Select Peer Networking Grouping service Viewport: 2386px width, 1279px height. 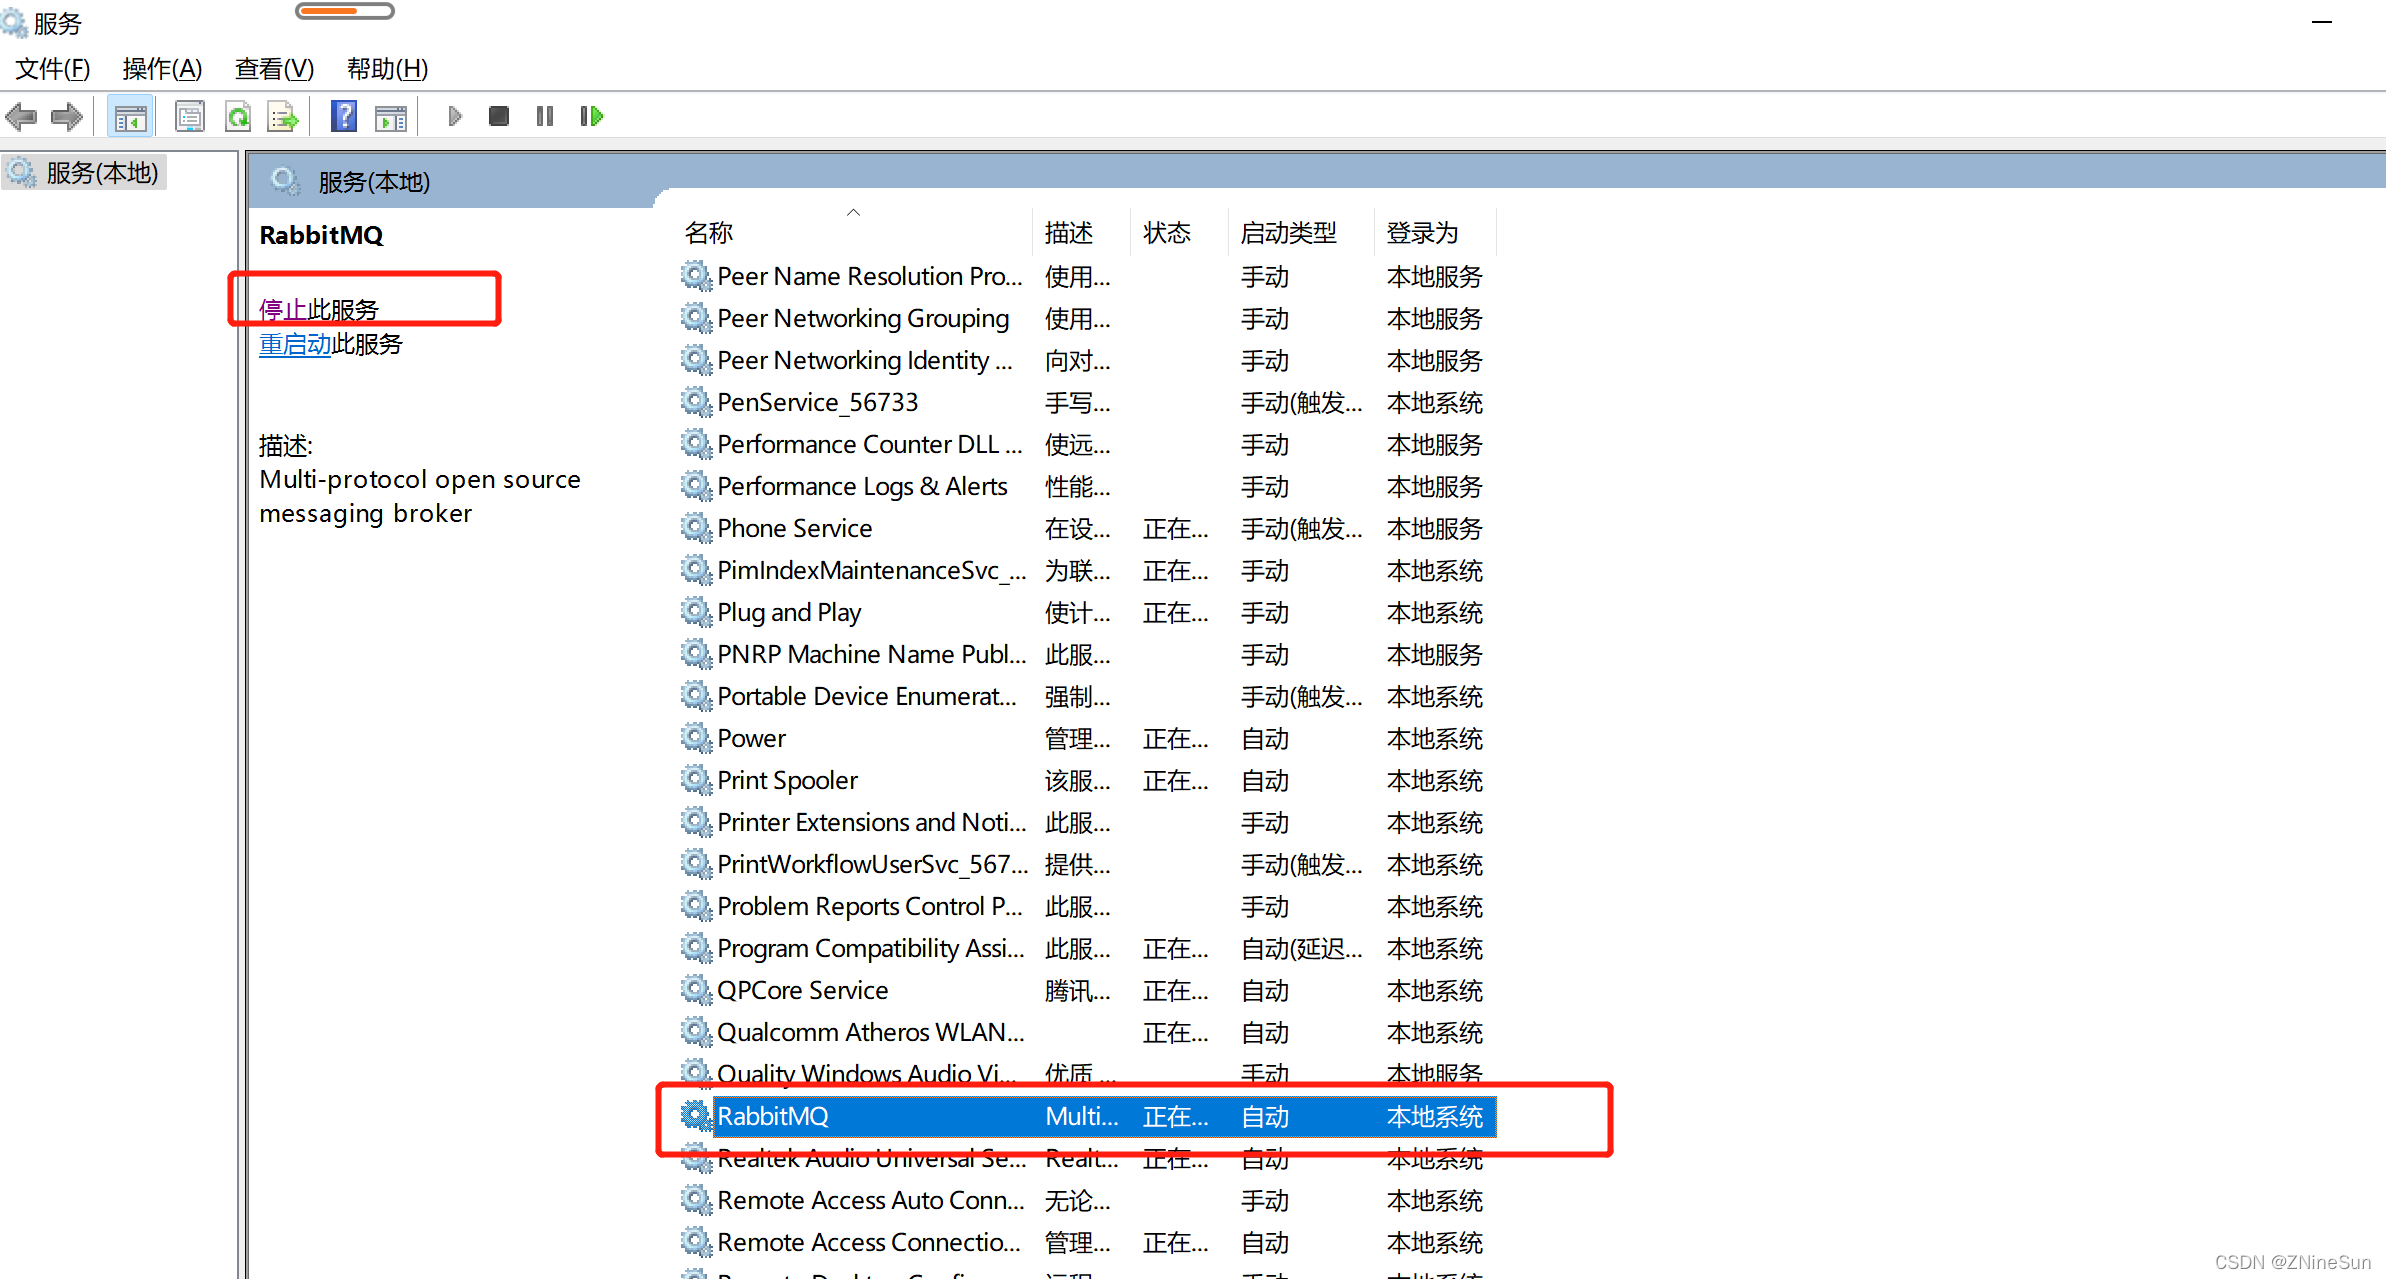(1088, 318)
